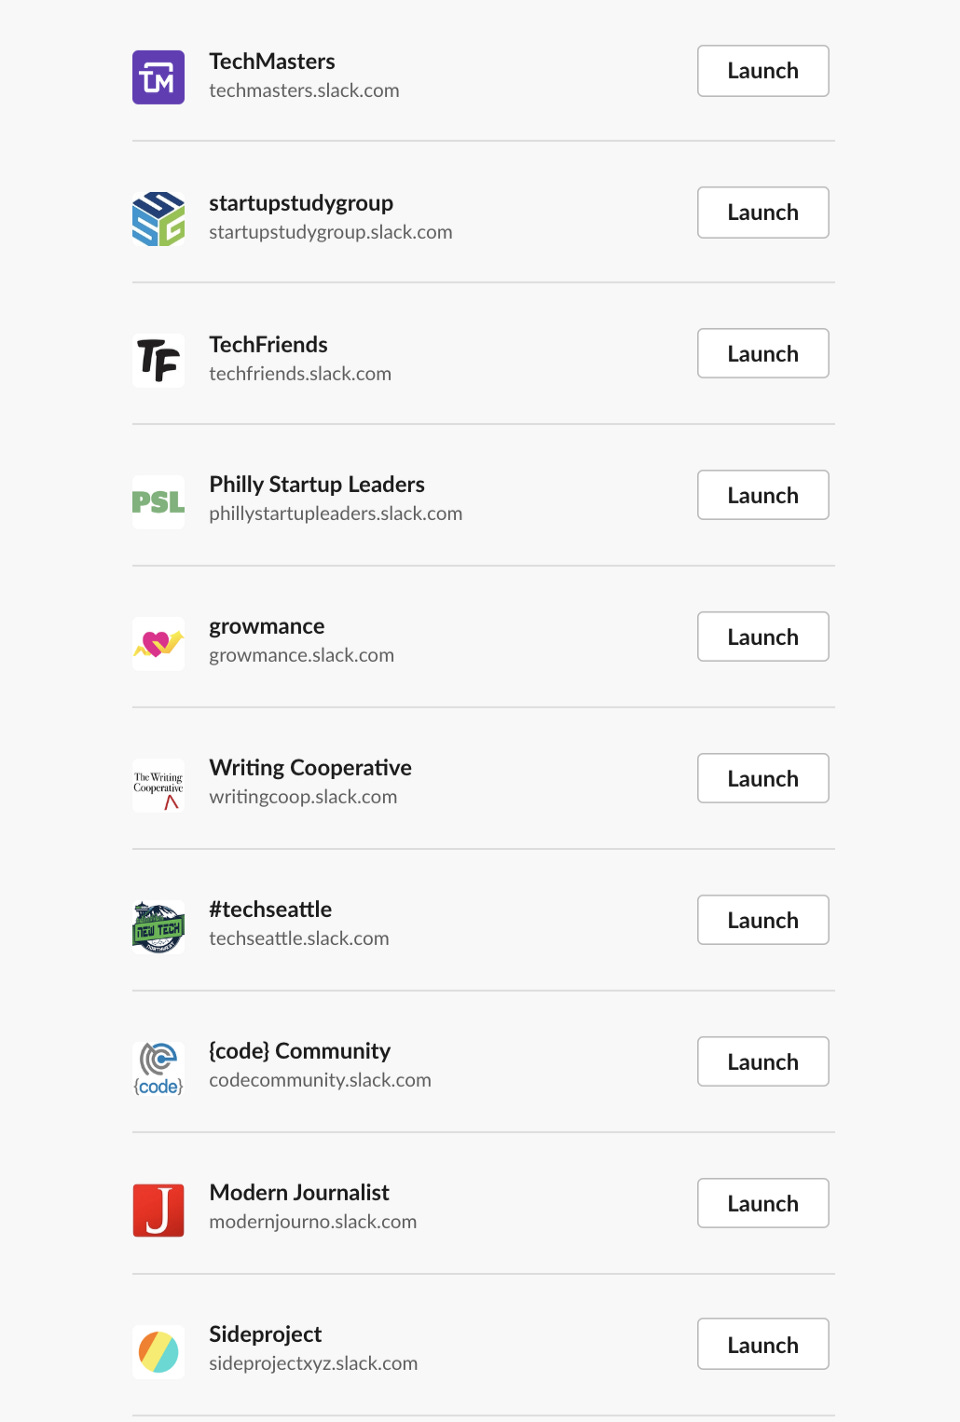Select the Sideproject colorful circle icon
The width and height of the screenshot is (960, 1422).
coord(158,1352)
